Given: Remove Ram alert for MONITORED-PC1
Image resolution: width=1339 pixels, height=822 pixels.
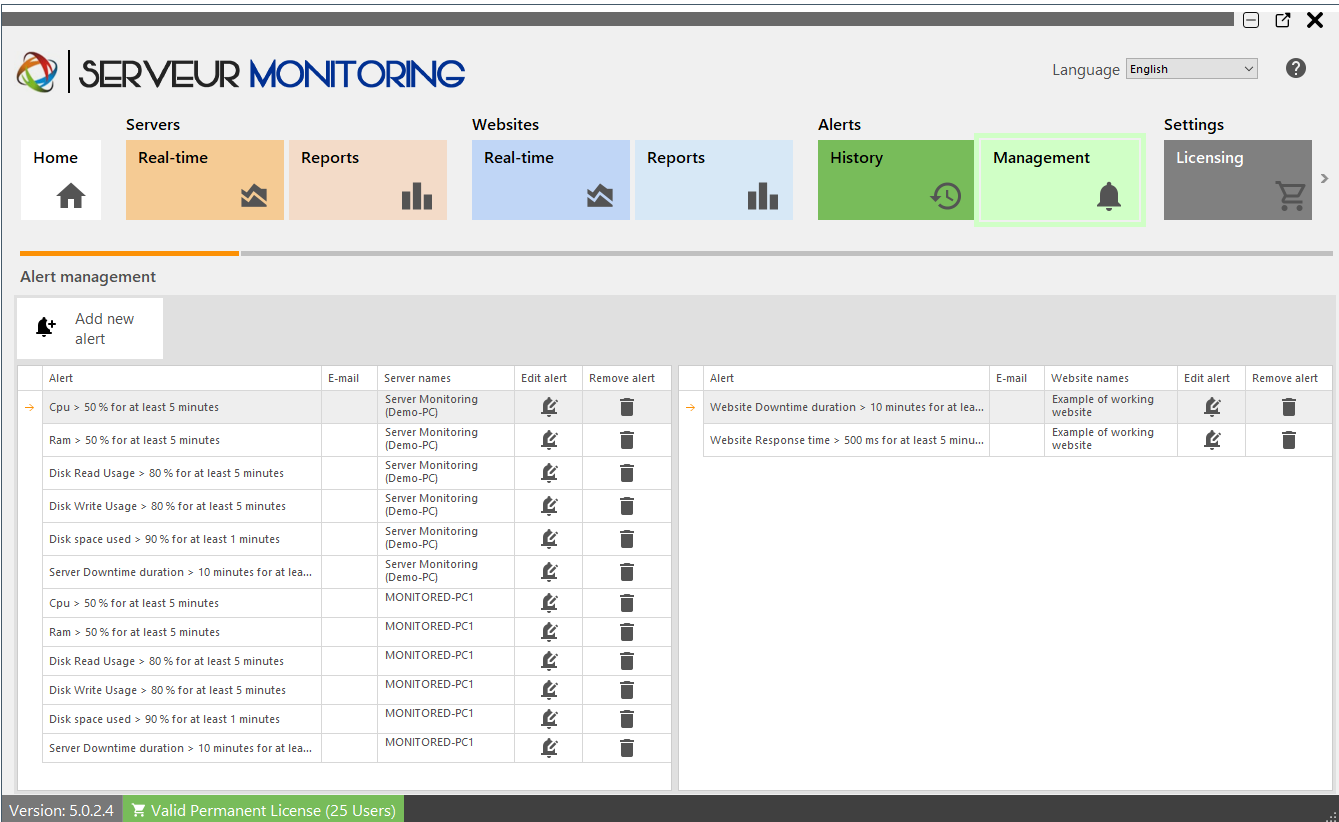Looking at the screenshot, I should (627, 632).
